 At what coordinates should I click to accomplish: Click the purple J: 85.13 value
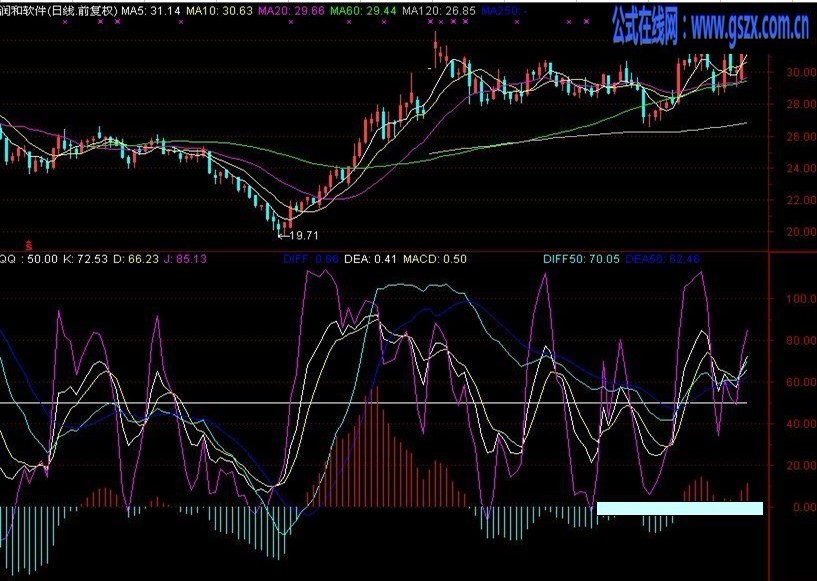(185, 259)
